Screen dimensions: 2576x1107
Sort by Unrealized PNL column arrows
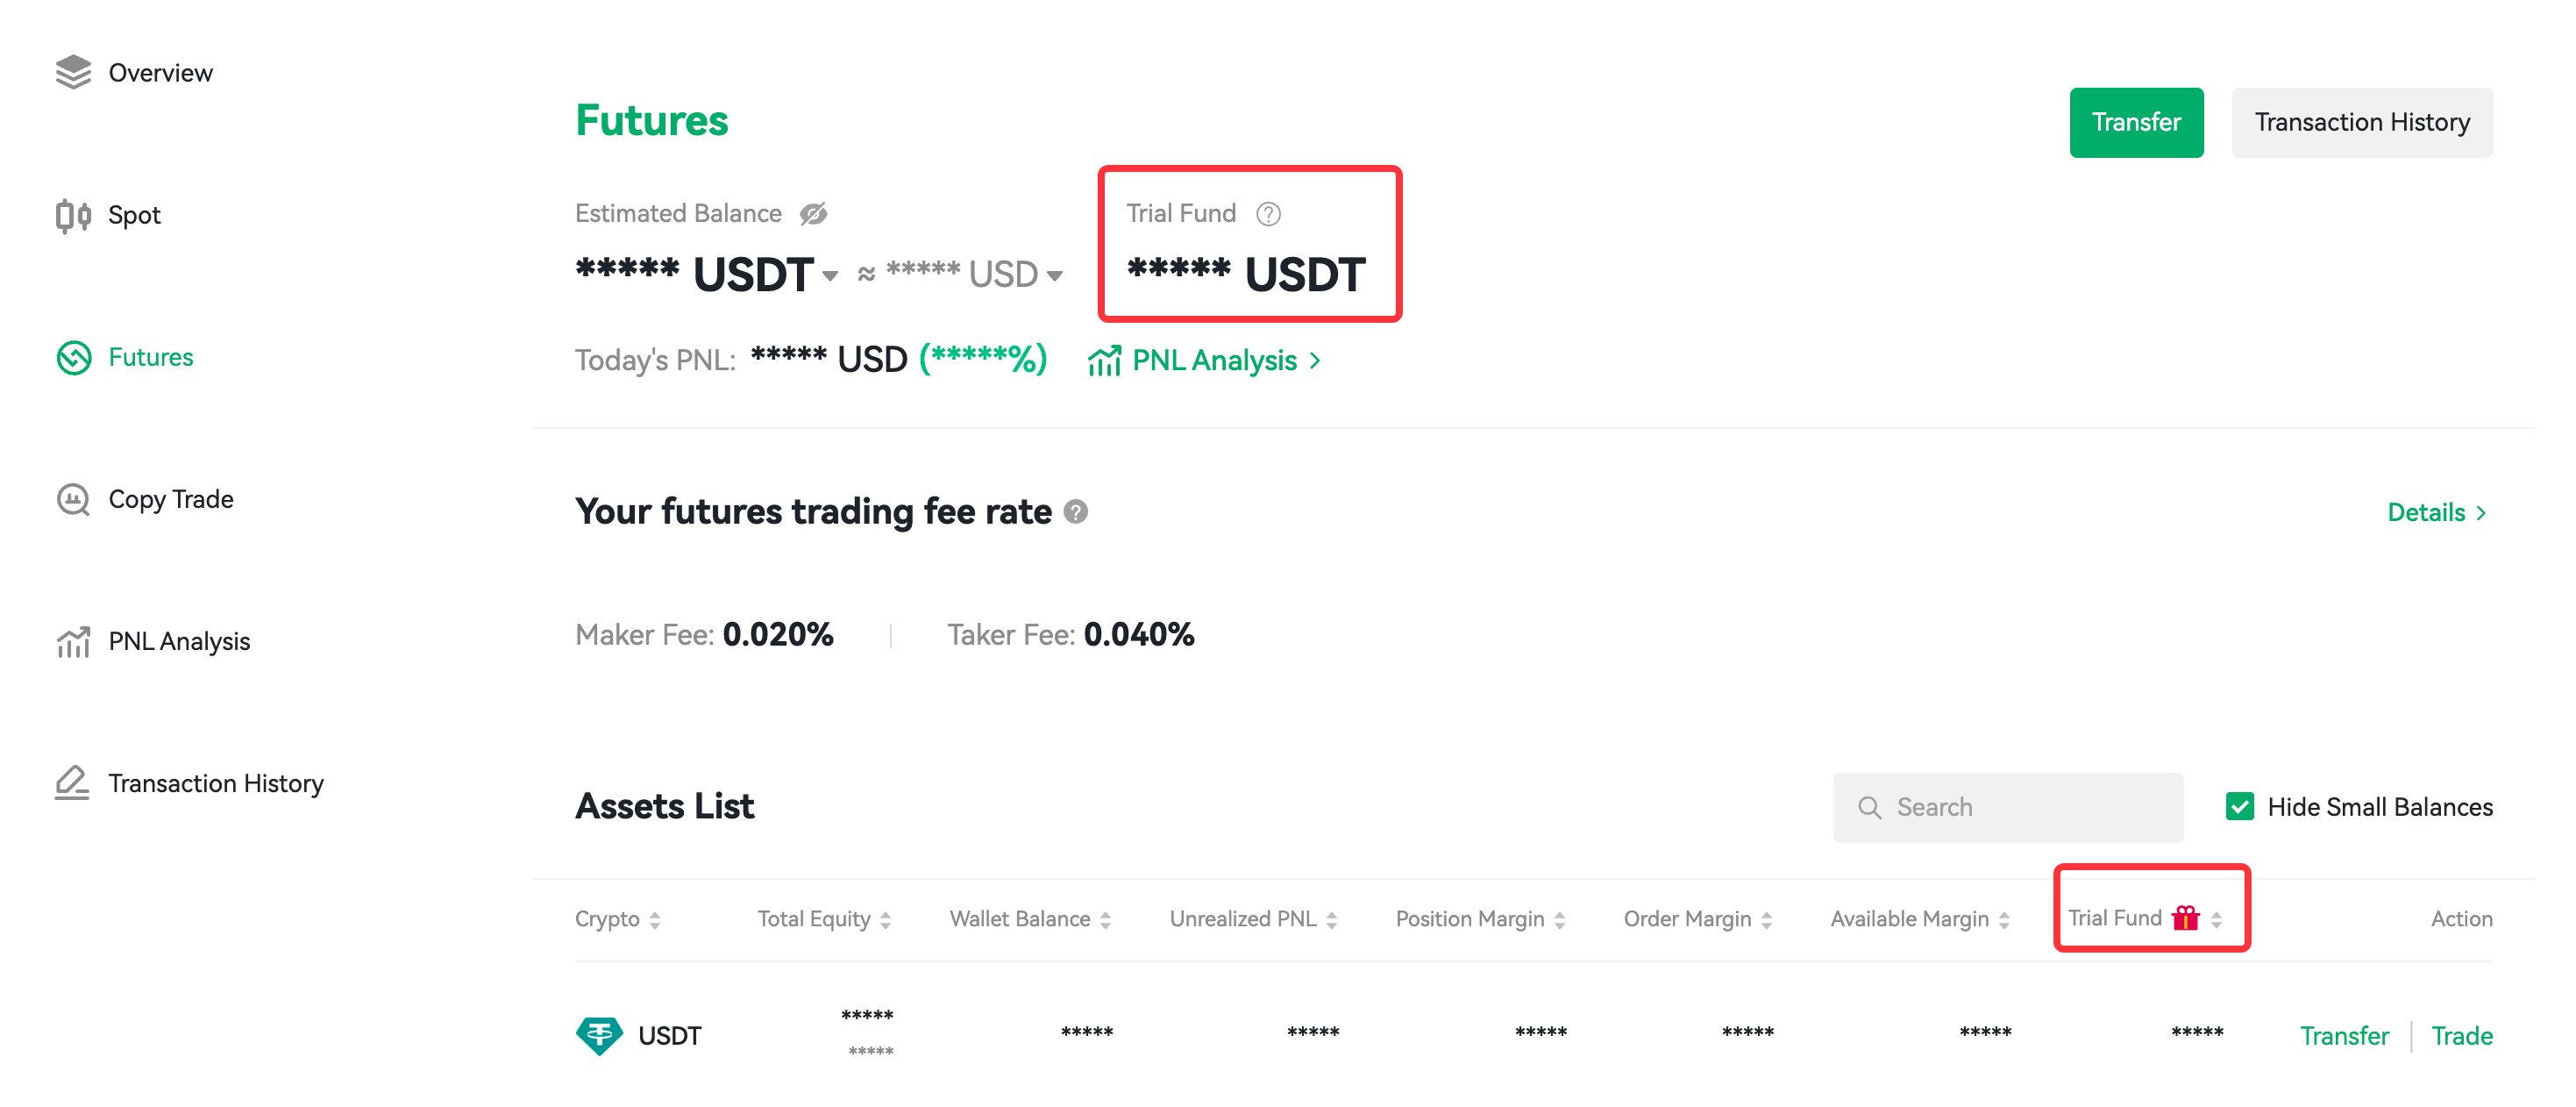tap(1331, 920)
